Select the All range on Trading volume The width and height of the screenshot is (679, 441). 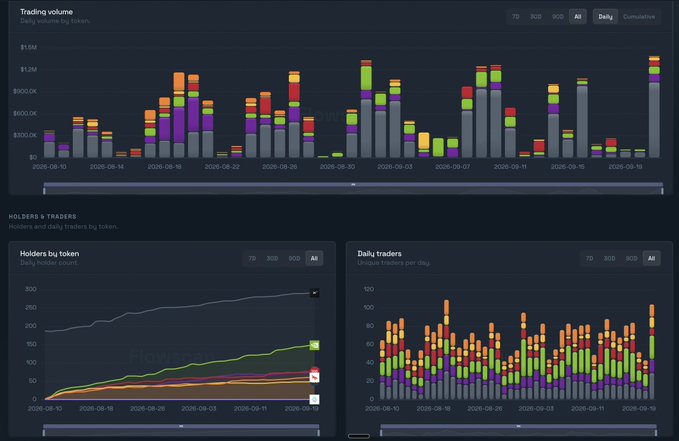point(578,16)
